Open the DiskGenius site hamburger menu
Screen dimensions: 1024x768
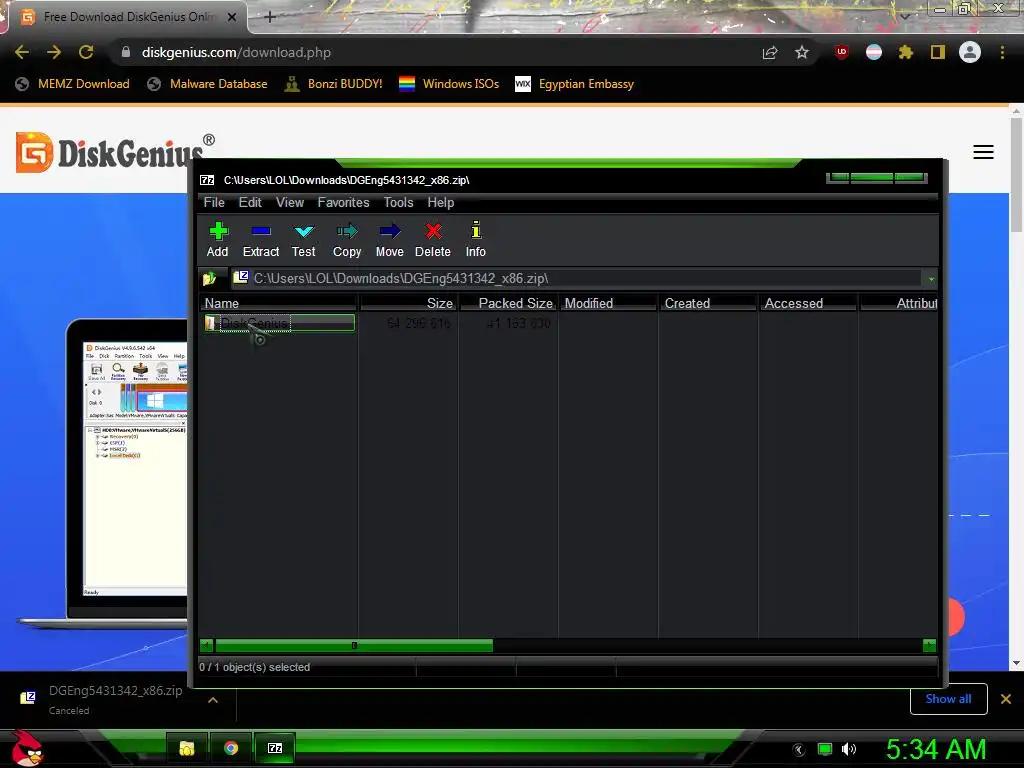(x=984, y=152)
